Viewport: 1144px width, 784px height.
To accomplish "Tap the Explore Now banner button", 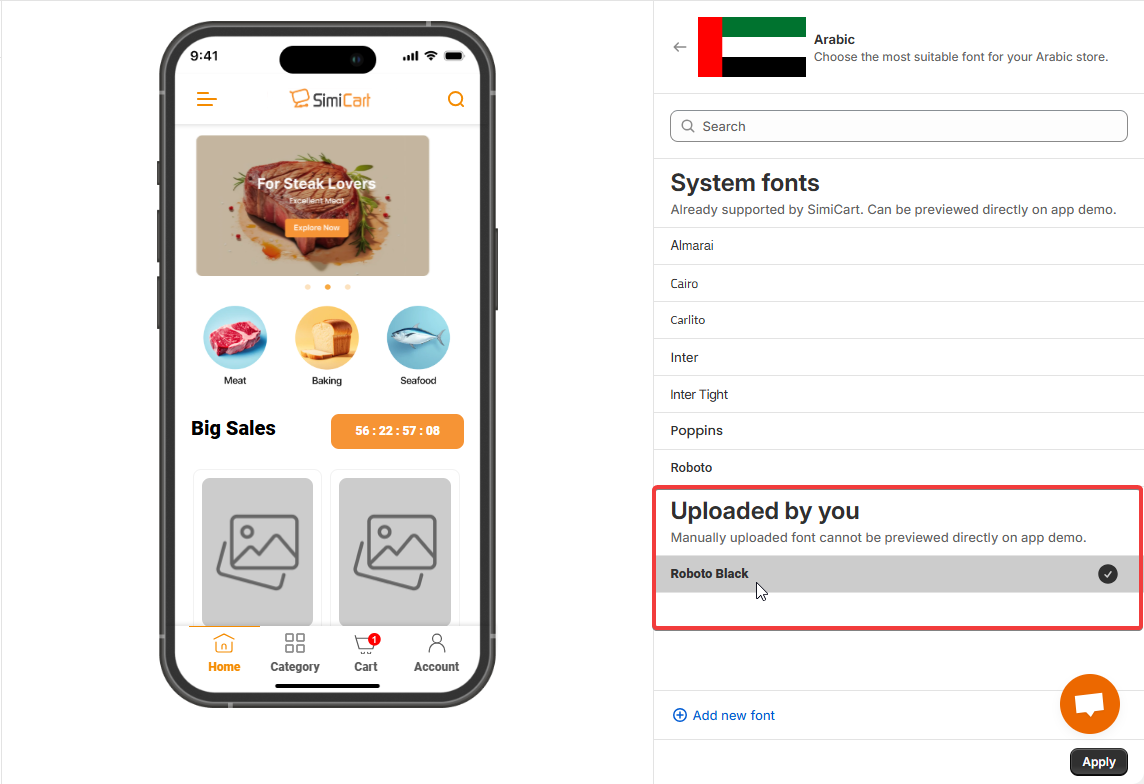I will (317, 228).
